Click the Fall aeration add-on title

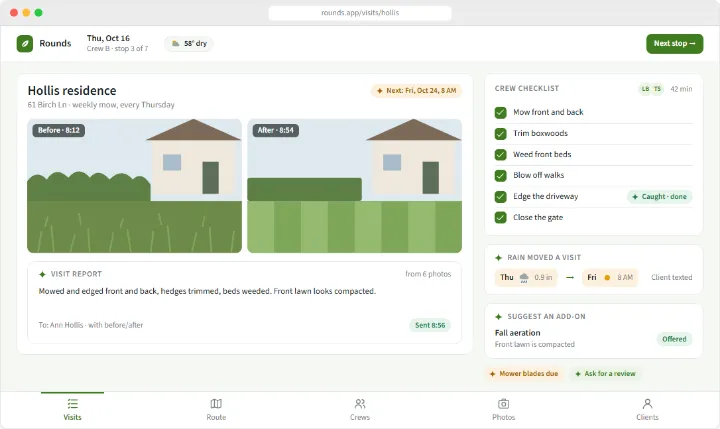pos(518,333)
